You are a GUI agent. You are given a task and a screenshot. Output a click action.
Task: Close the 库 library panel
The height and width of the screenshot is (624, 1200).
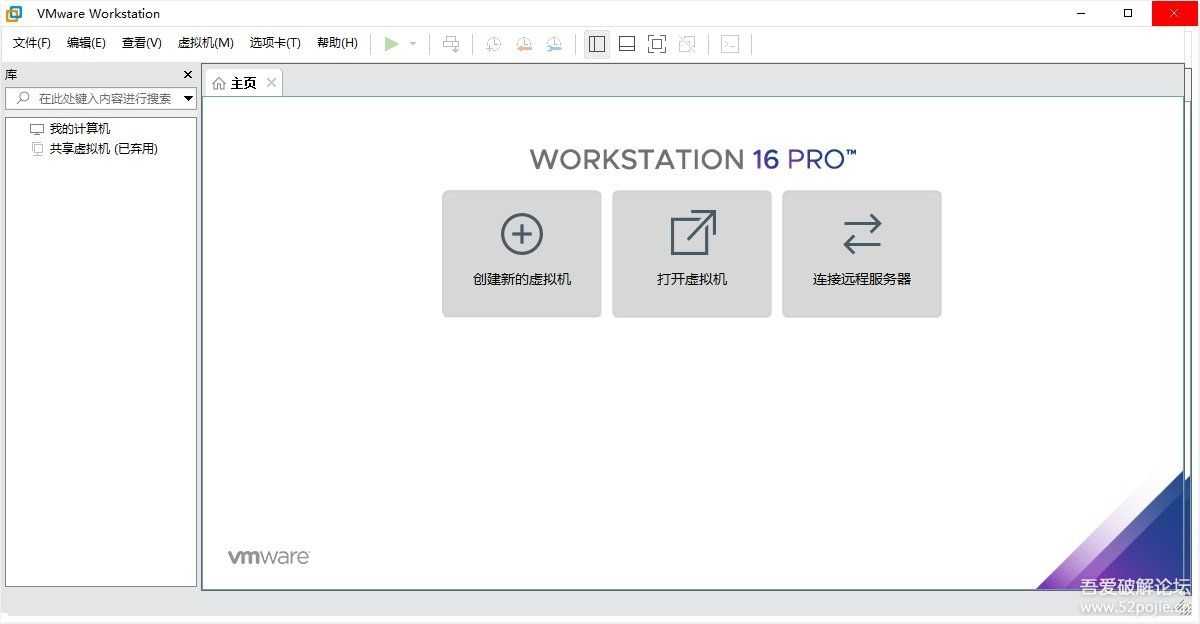point(188,75)
